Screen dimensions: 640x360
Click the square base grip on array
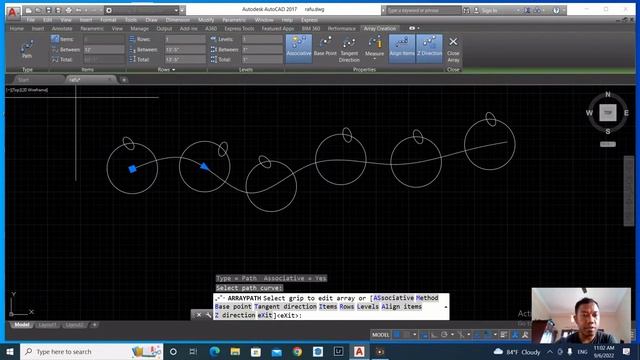pyautogui.click(x=132, y=169)
